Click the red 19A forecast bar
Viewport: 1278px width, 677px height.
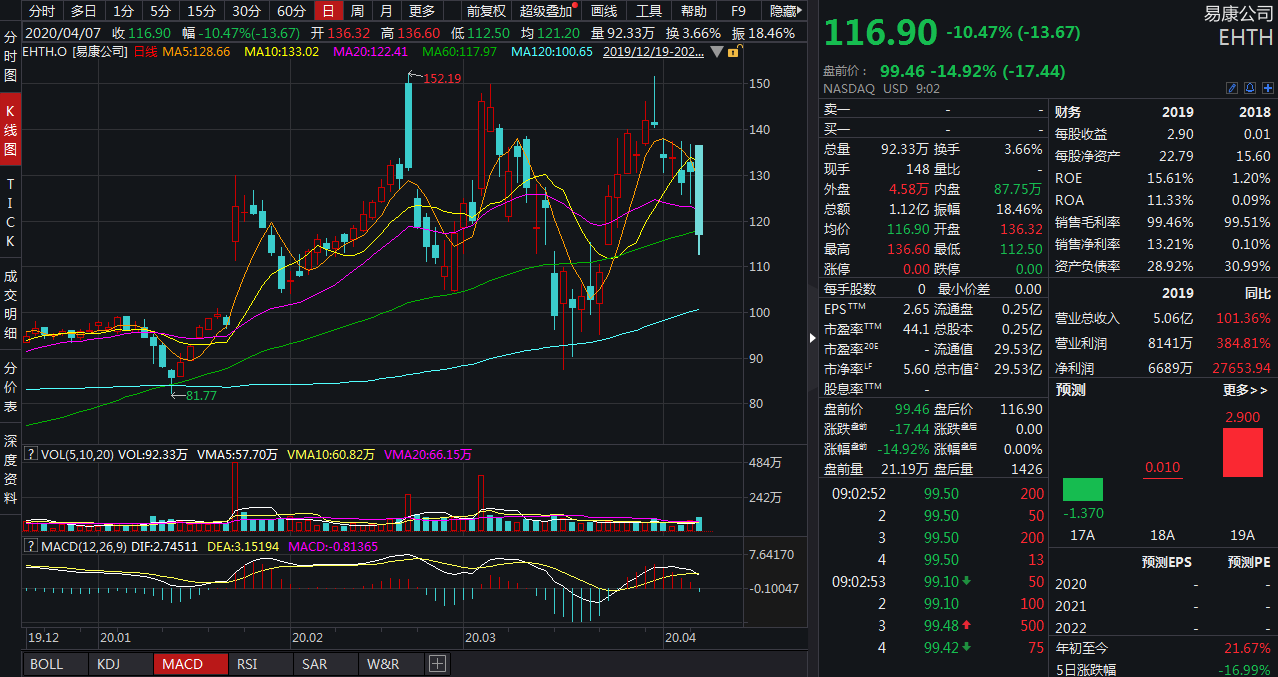(1243, 452)
